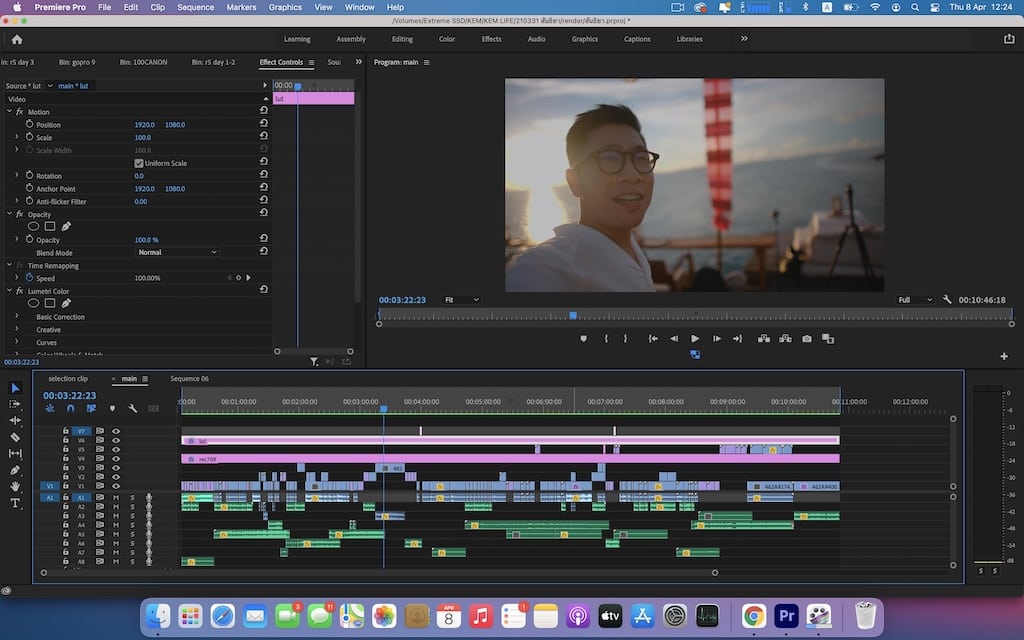Play the program monitor
This screenshot has height=640, width=1024.
click(695, 338)
